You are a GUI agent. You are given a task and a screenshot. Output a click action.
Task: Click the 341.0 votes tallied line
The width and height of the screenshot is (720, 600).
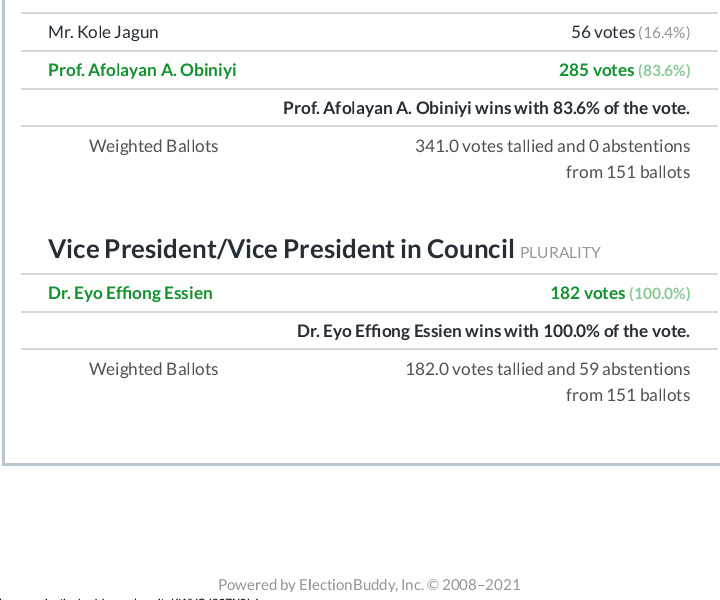click(552, 146)
